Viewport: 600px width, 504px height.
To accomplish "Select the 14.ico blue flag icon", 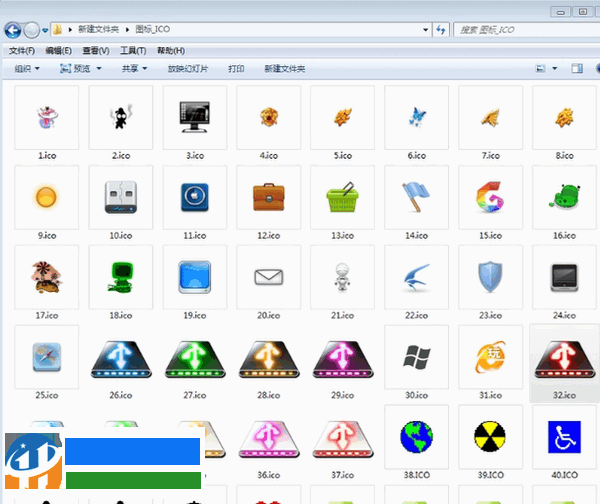I will pyautogui.click(x=416, y=197).
